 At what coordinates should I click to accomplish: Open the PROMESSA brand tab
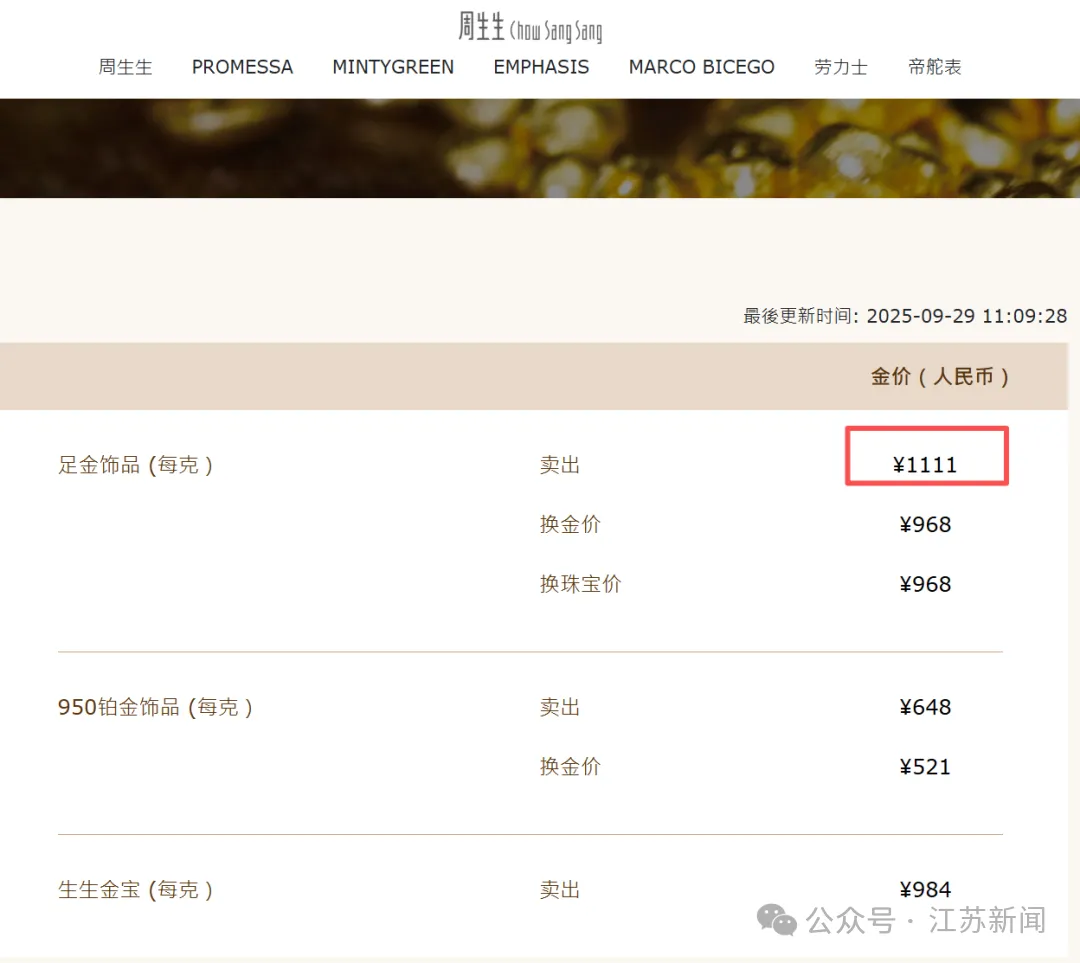242,67
